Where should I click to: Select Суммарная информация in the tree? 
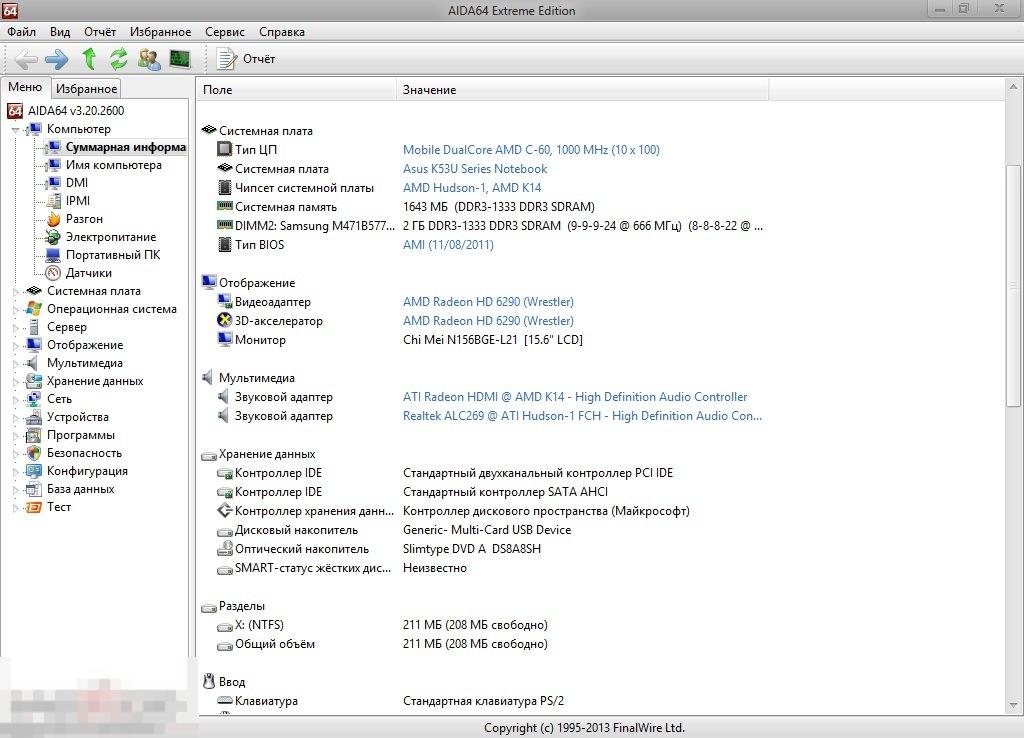click(x=125, y=147)
